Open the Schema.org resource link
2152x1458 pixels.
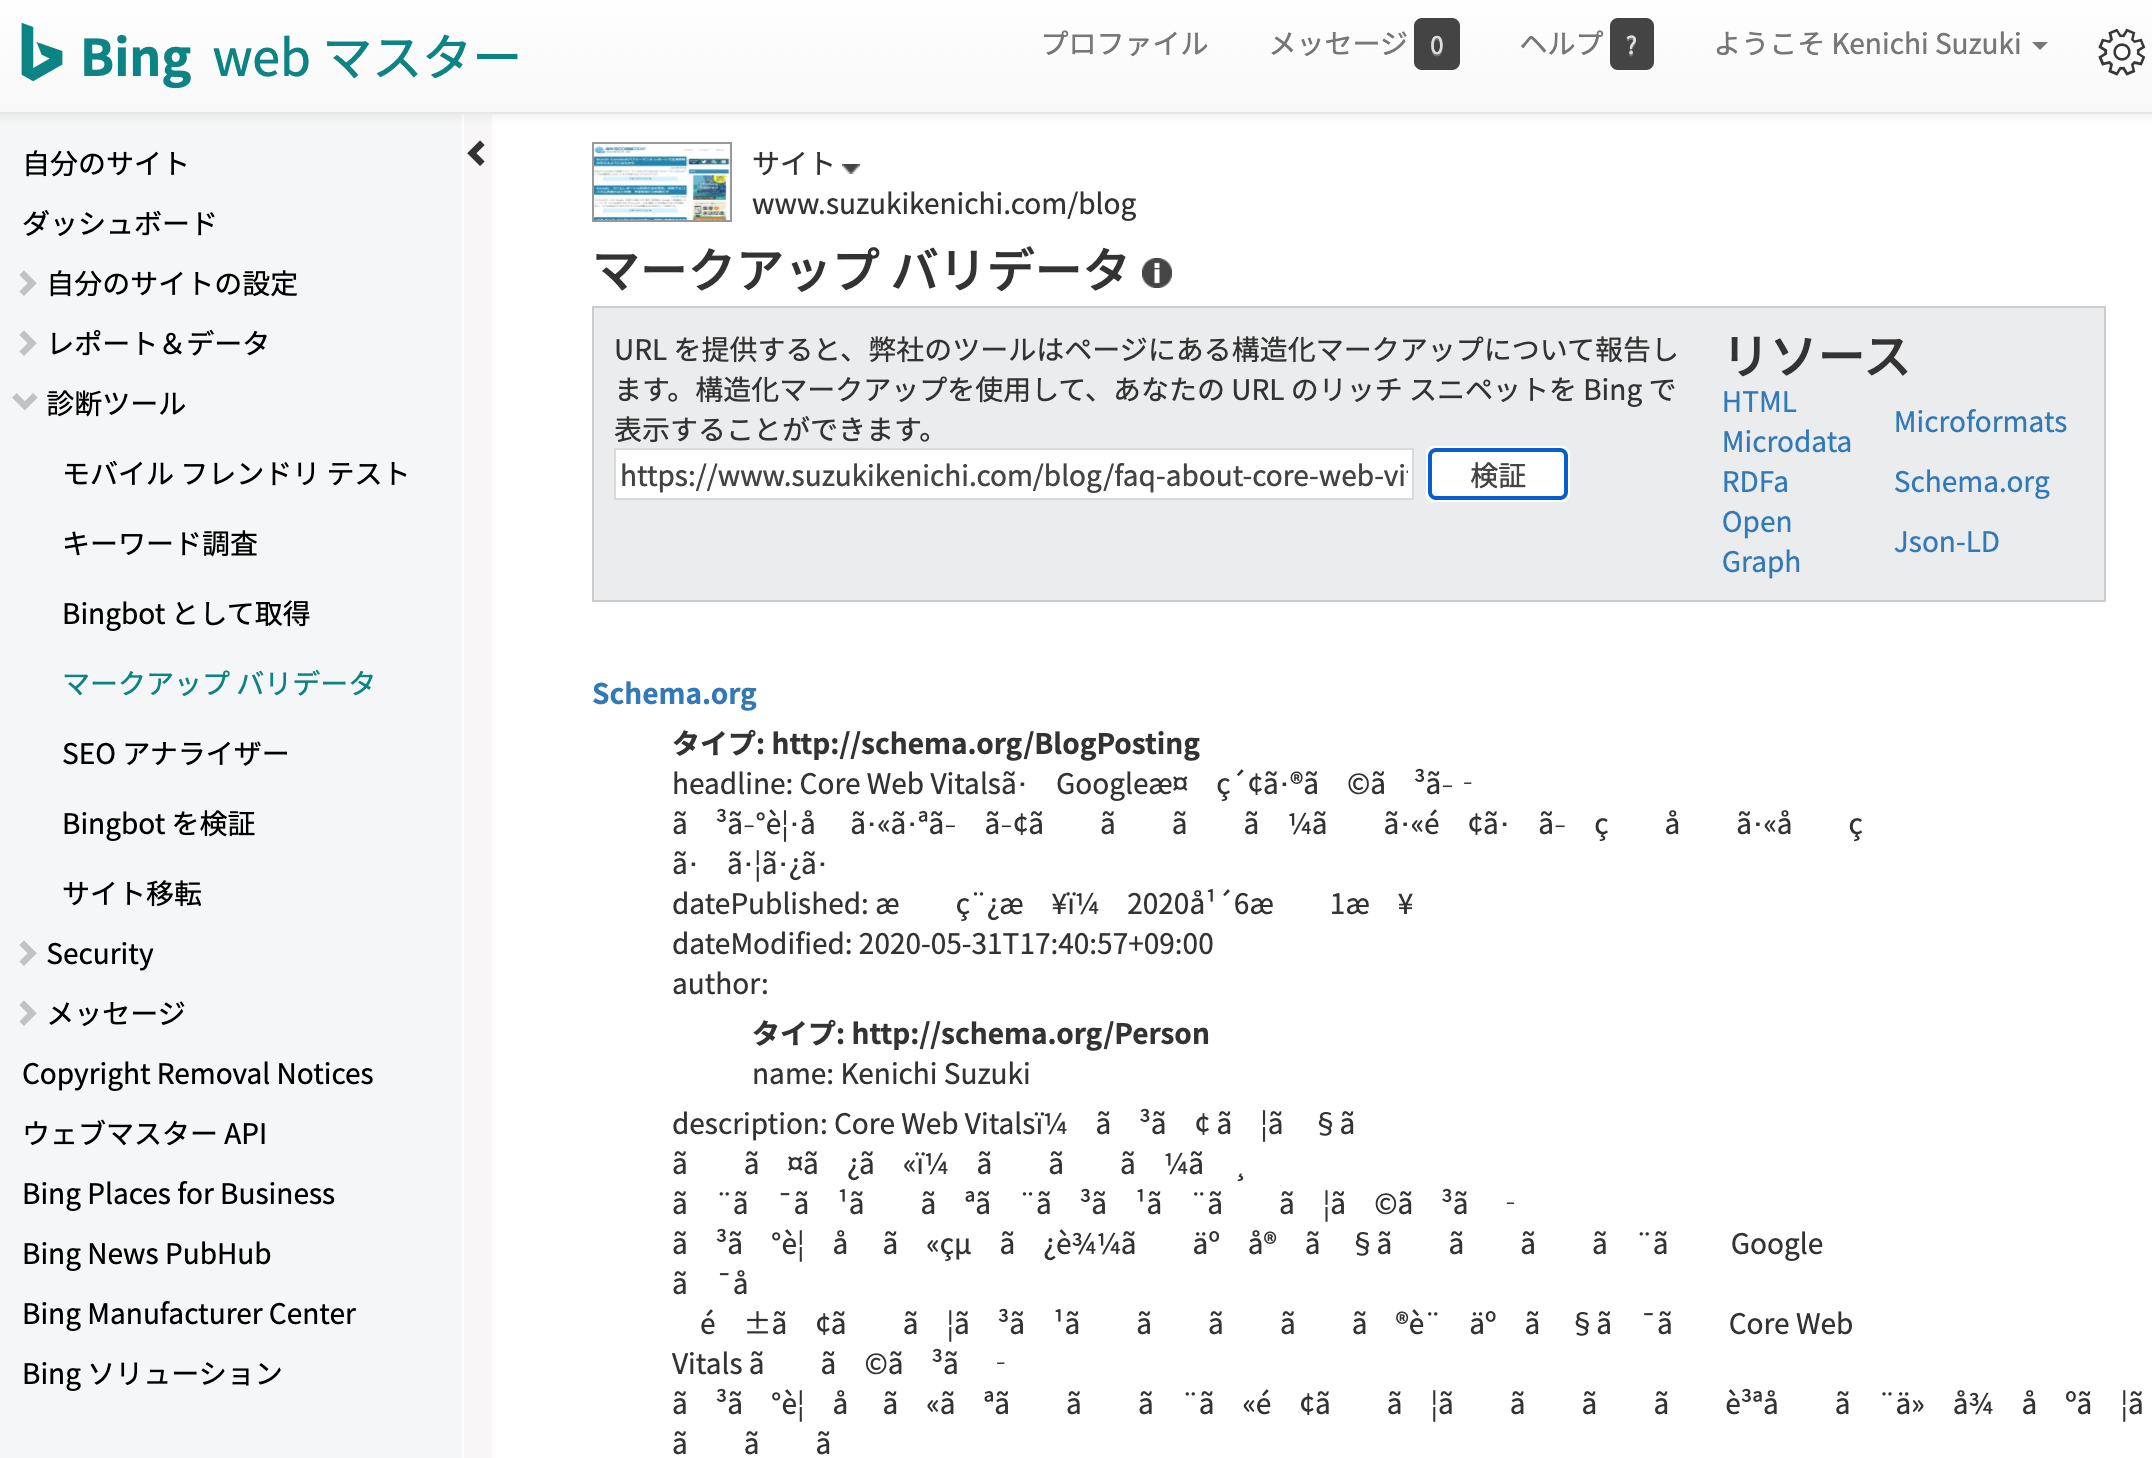(x=1971, y=481)
